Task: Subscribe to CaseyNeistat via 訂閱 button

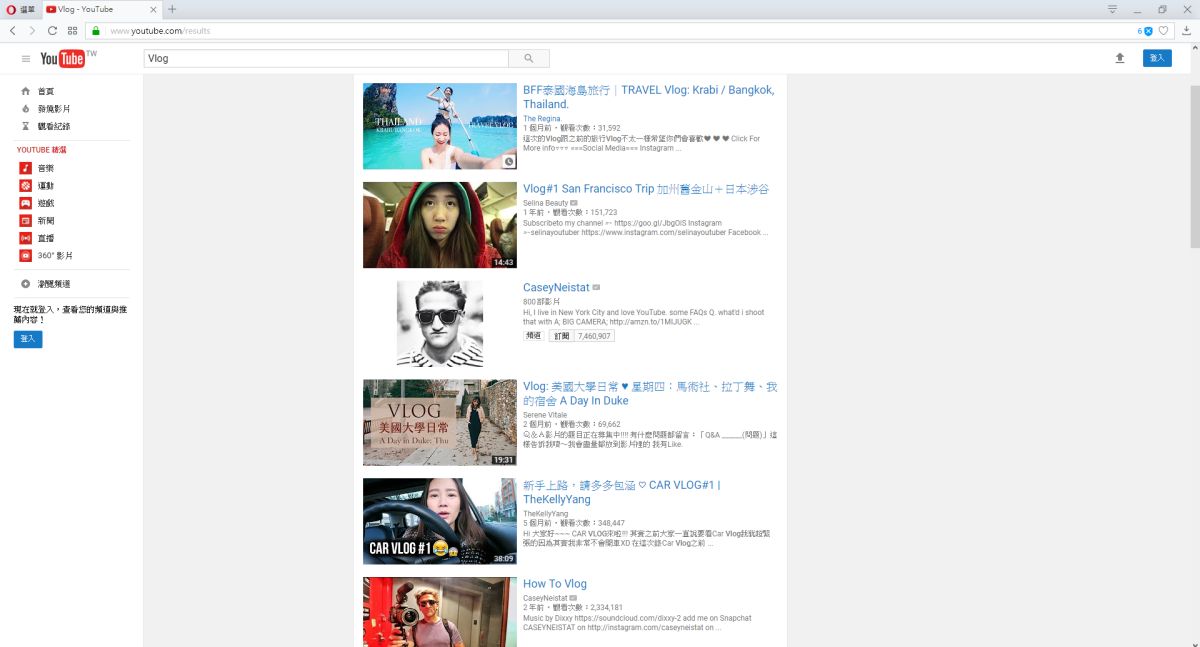Action: [x=560, y=335]
